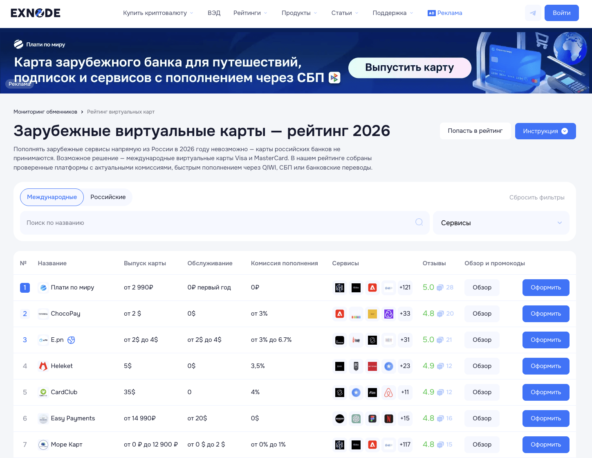Click the ChocoPay row logo icon
This screenshot has width=592, height=458.
pos(43,314)
